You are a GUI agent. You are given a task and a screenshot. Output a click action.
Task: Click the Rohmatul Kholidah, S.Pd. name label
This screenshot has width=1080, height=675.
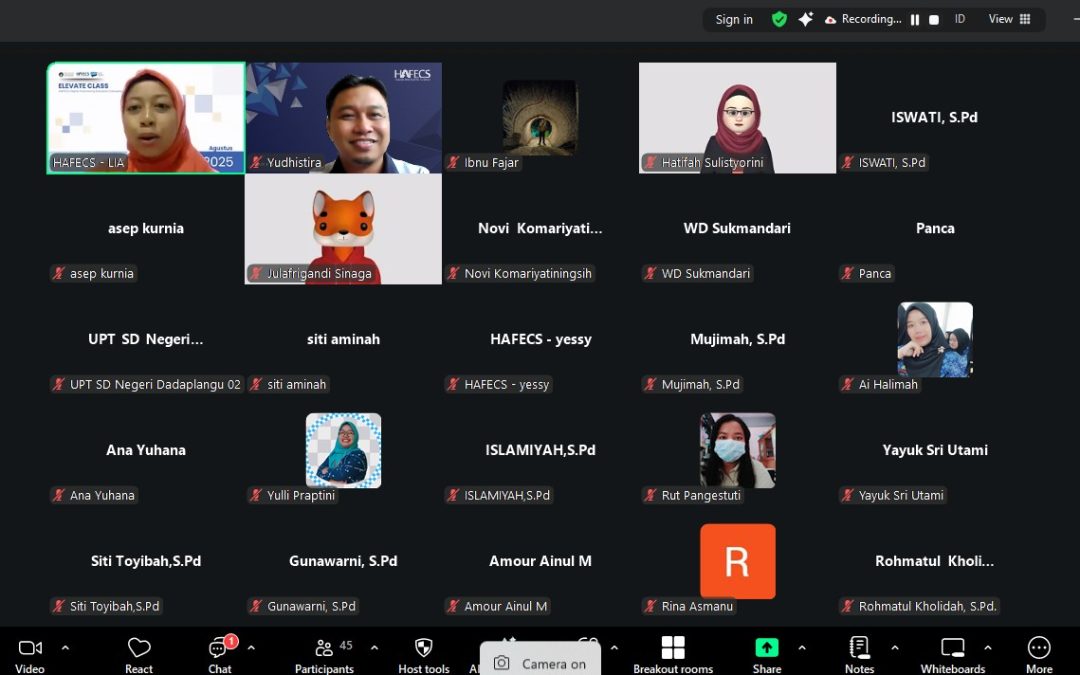pyautogui.click(x=920, y=606)
